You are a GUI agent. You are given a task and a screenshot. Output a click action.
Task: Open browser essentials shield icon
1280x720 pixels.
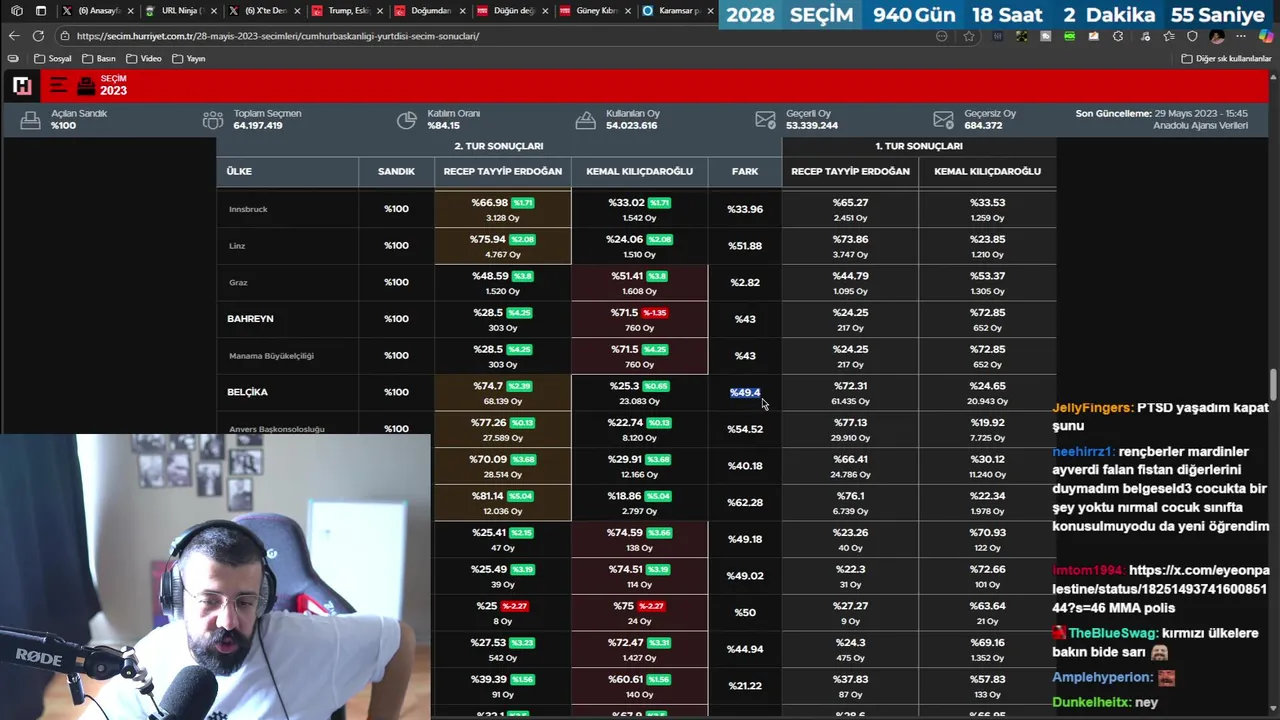(x=1192, y=36)
